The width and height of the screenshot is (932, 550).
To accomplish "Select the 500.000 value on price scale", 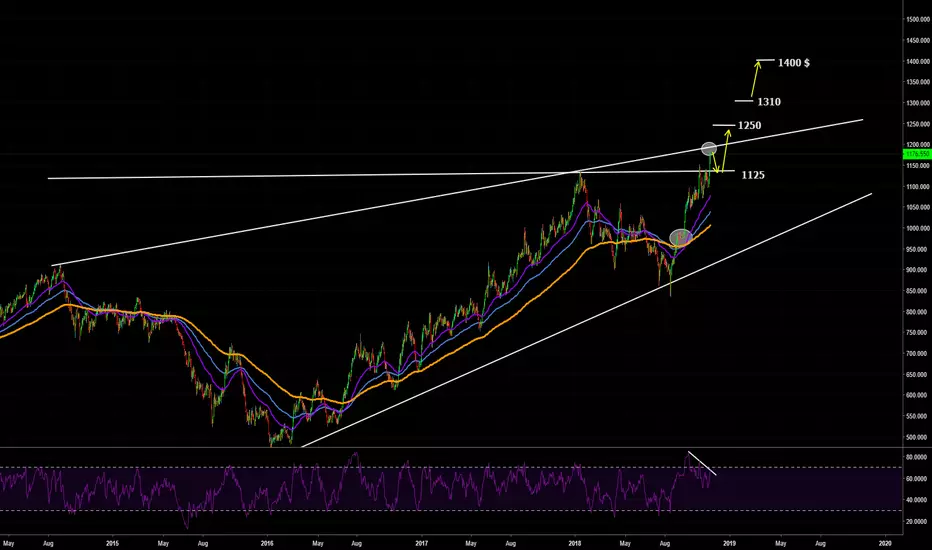I will (x=919, y=437).
